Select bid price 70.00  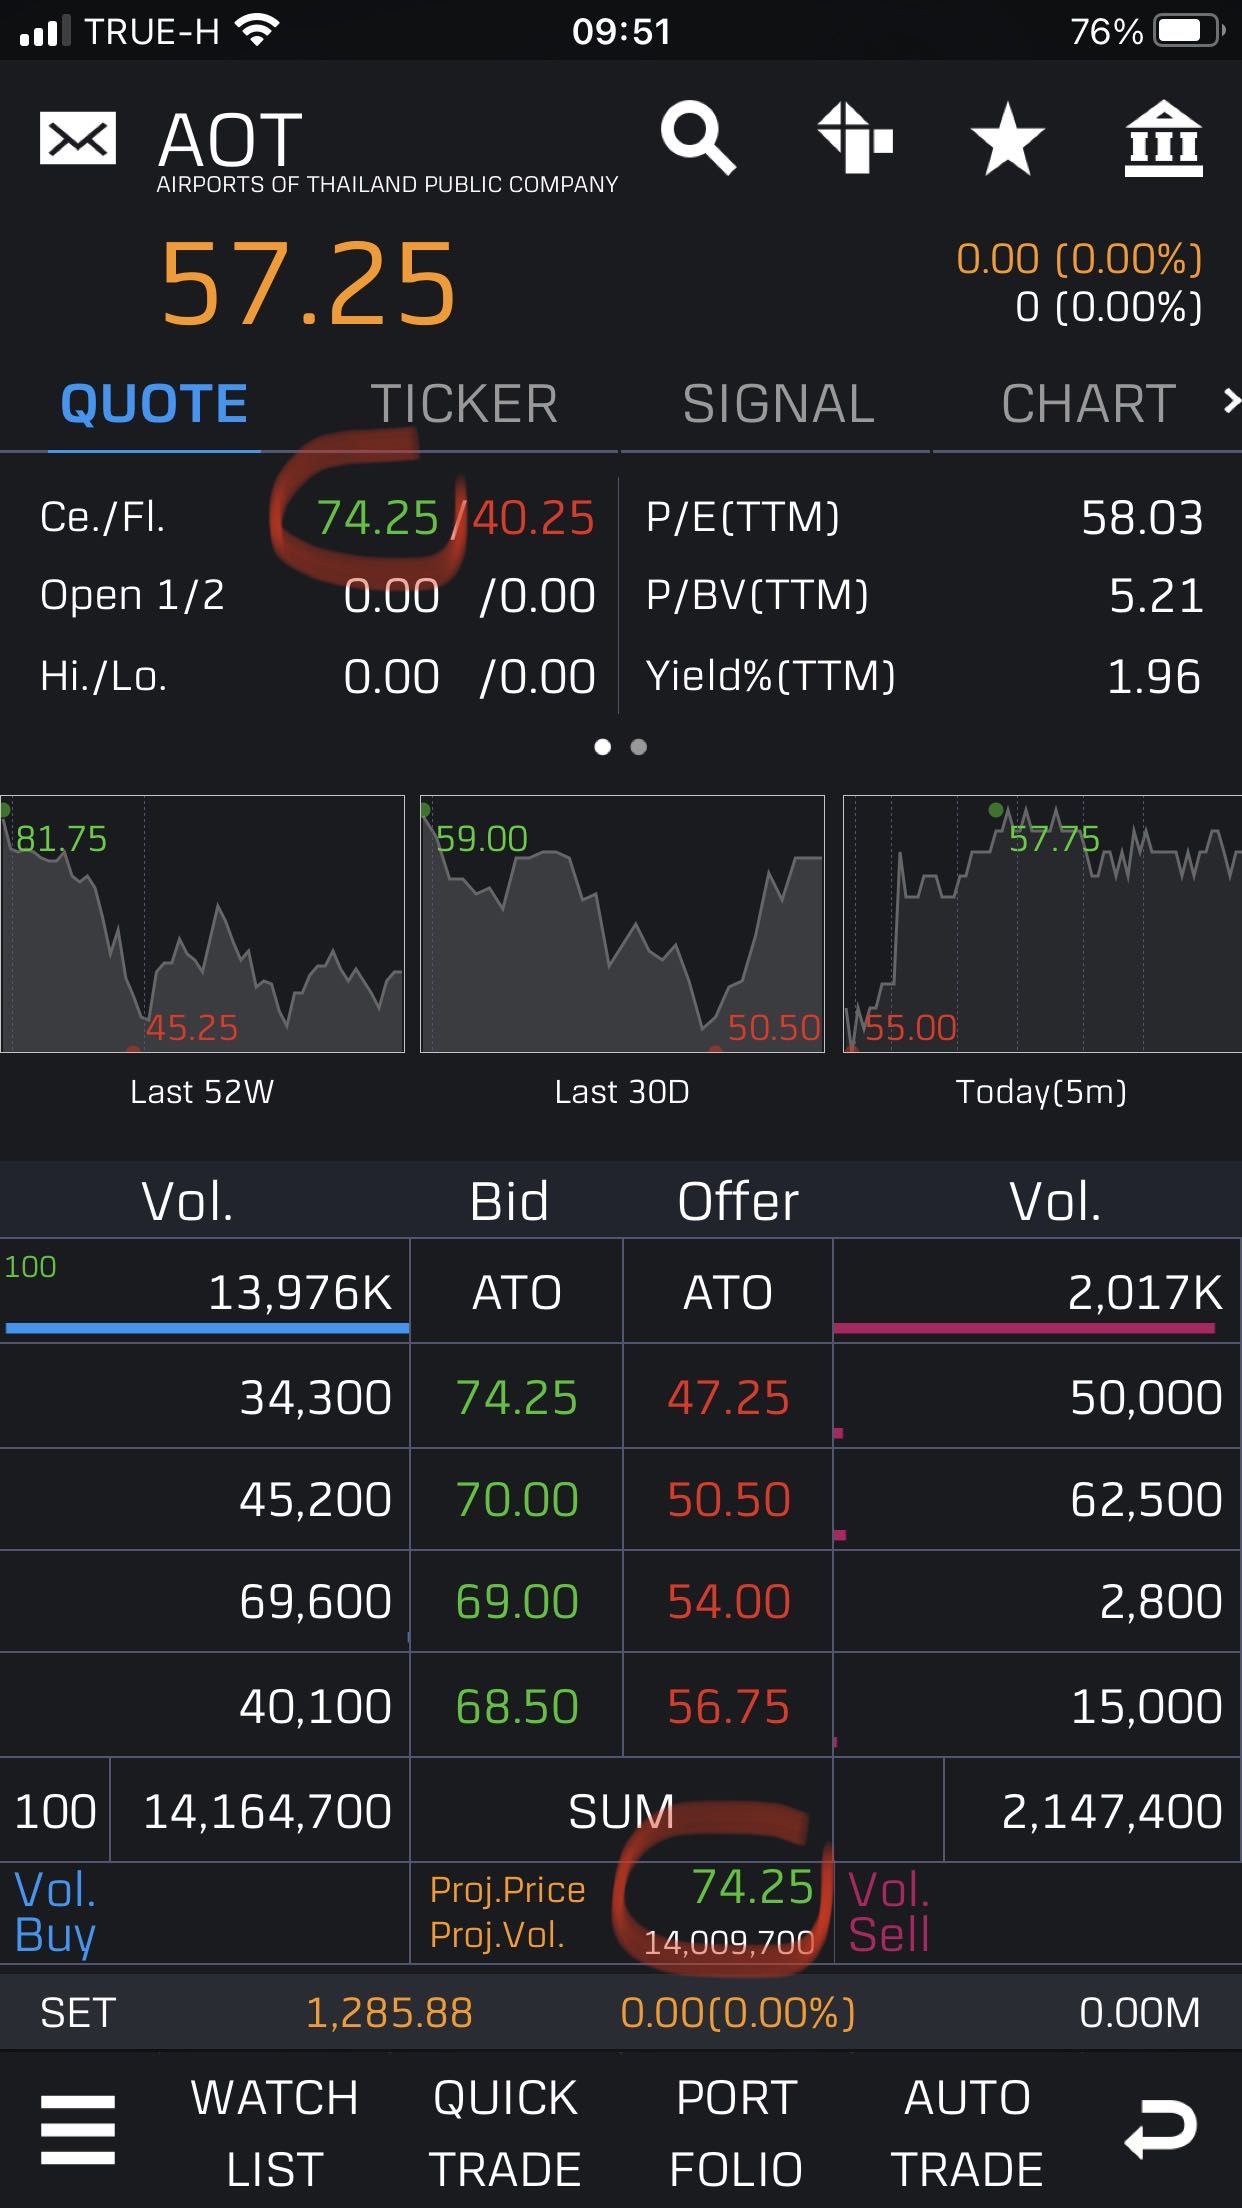tap(517, 1499)
